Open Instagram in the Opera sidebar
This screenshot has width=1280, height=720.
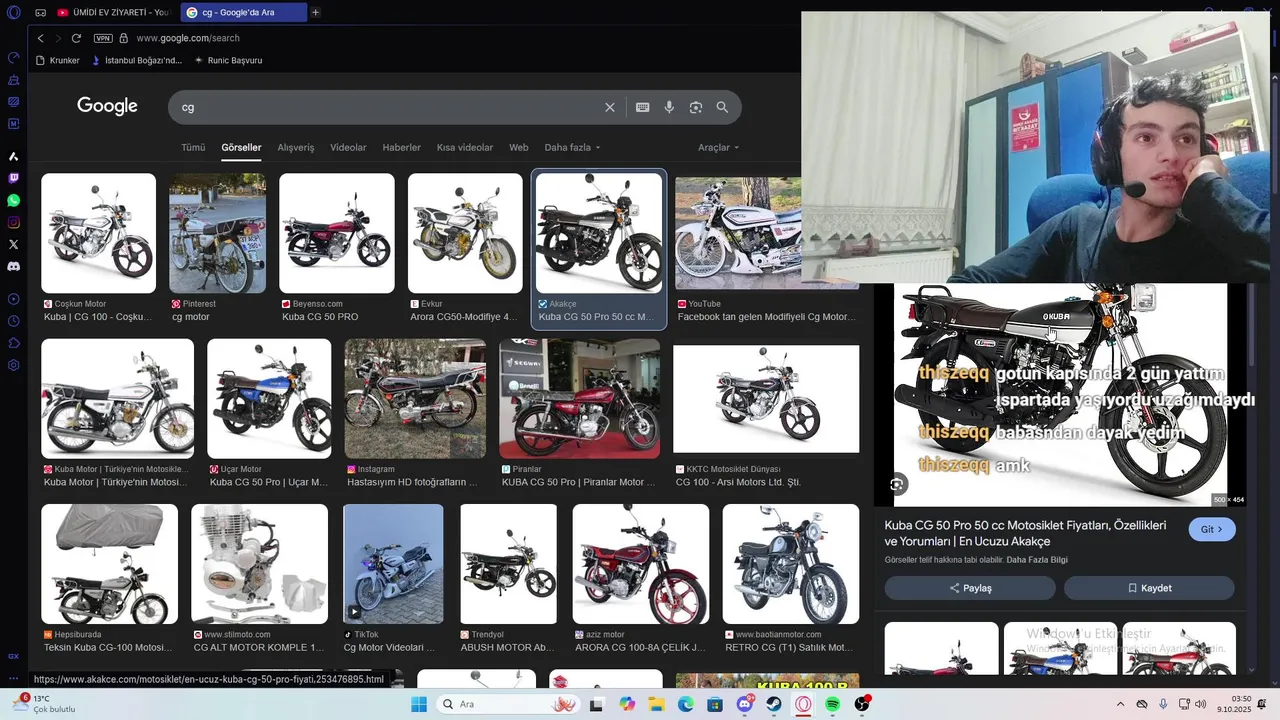13,222
